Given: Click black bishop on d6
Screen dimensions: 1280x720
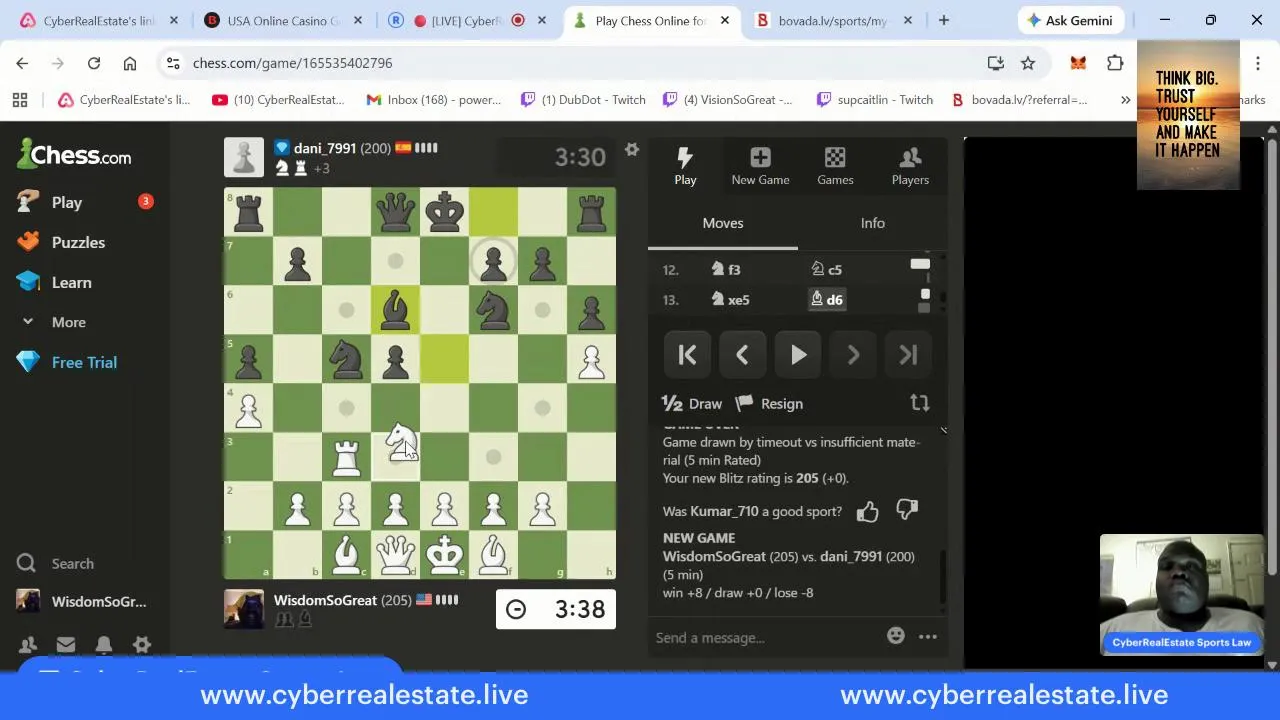Looking at the screenshot, I should [396, 310].
